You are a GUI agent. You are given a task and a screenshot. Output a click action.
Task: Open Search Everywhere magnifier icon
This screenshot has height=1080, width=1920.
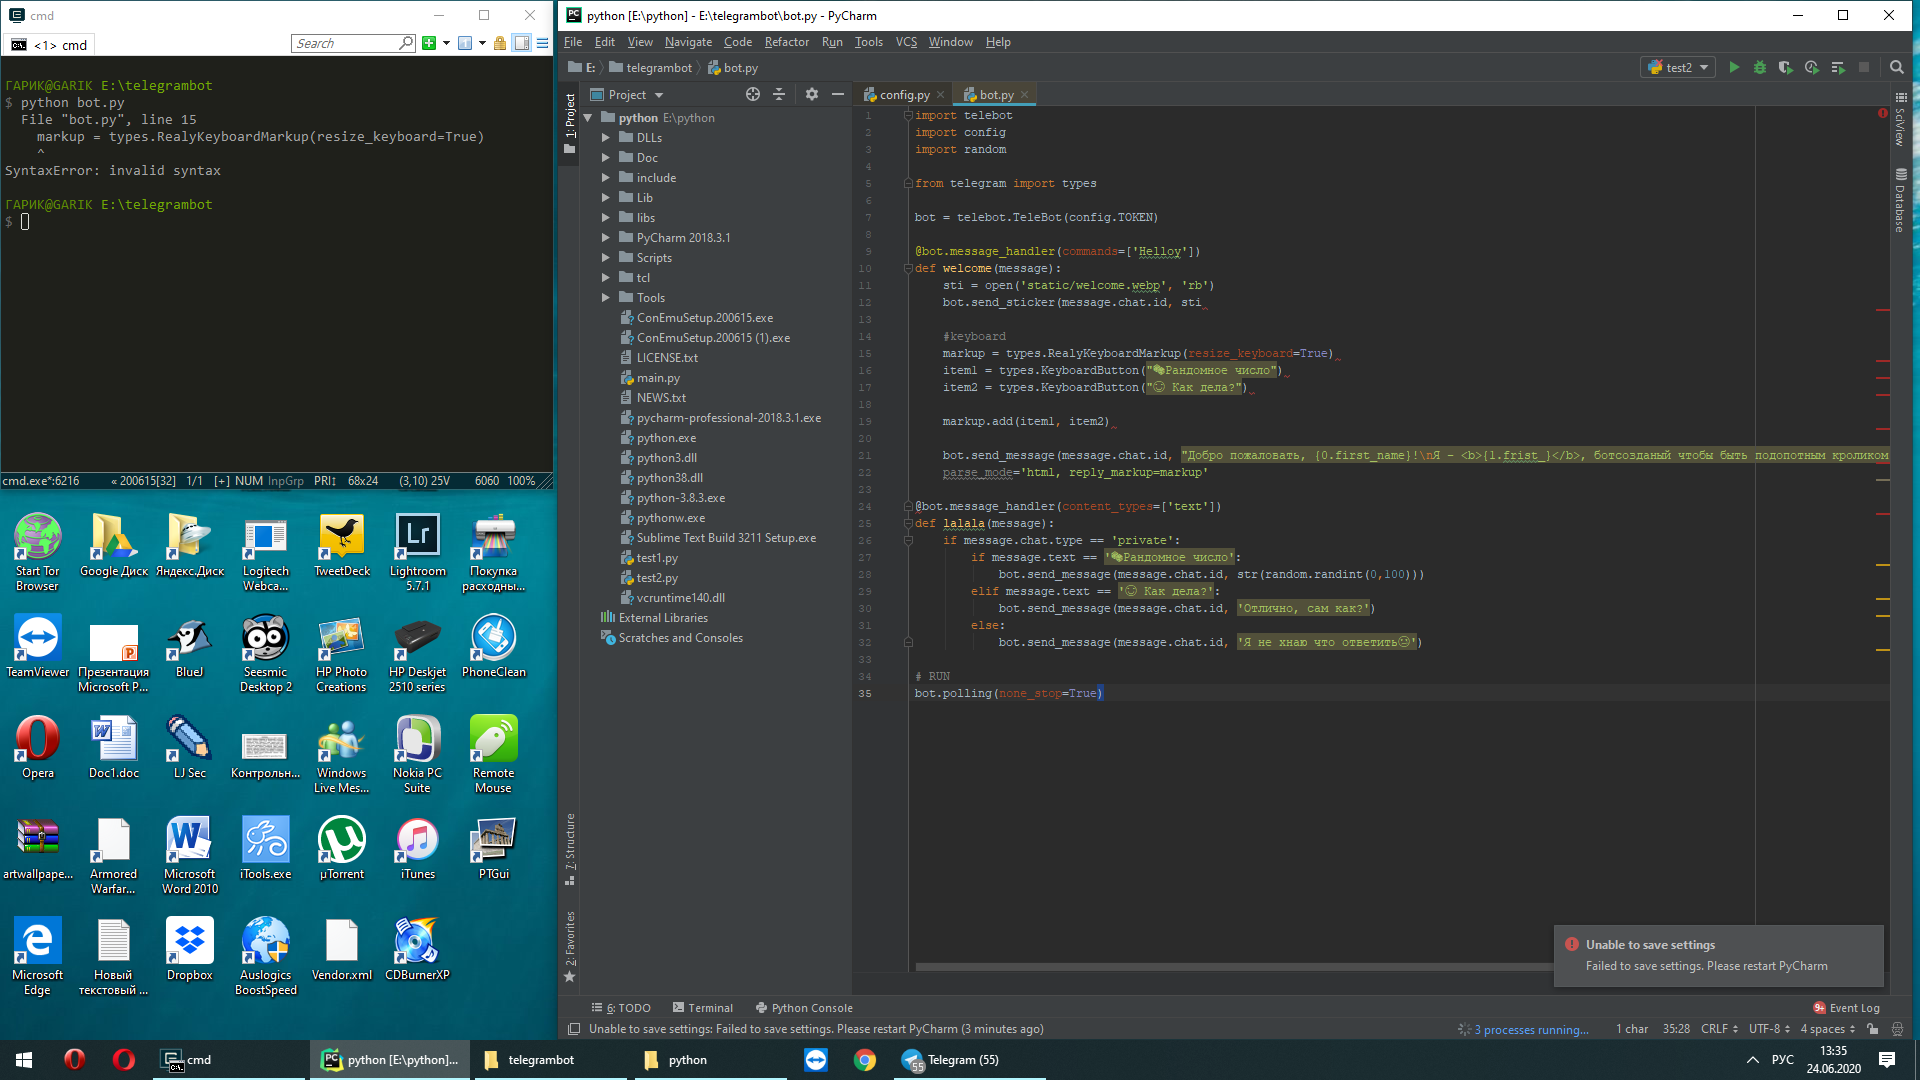[x=1897, y=67]
